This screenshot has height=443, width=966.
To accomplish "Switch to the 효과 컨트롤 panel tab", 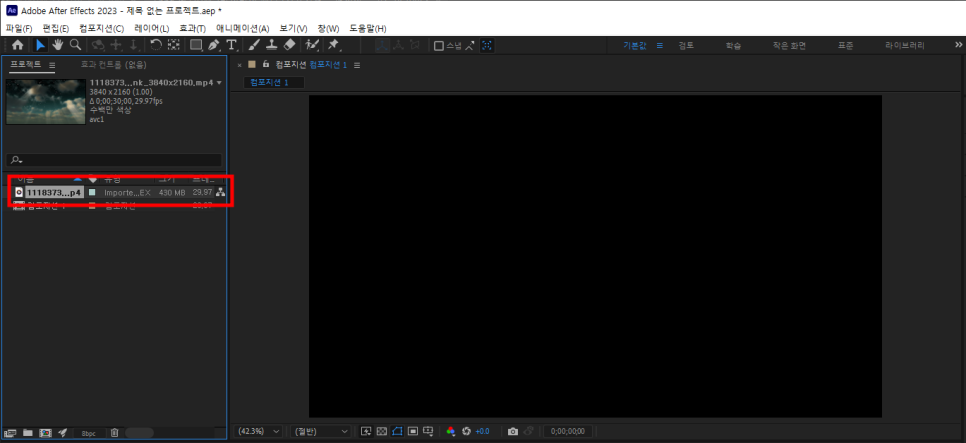I will click(113, 64).
